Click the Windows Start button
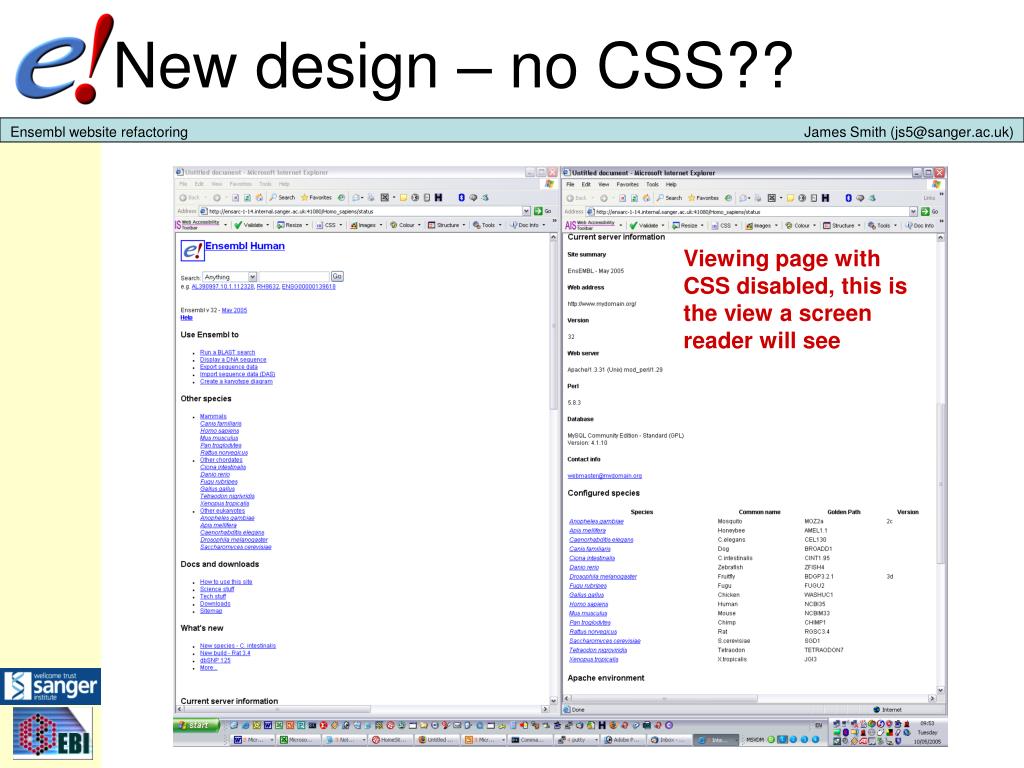The height and width of the screenshot is (768, 1024). [196, 725]
